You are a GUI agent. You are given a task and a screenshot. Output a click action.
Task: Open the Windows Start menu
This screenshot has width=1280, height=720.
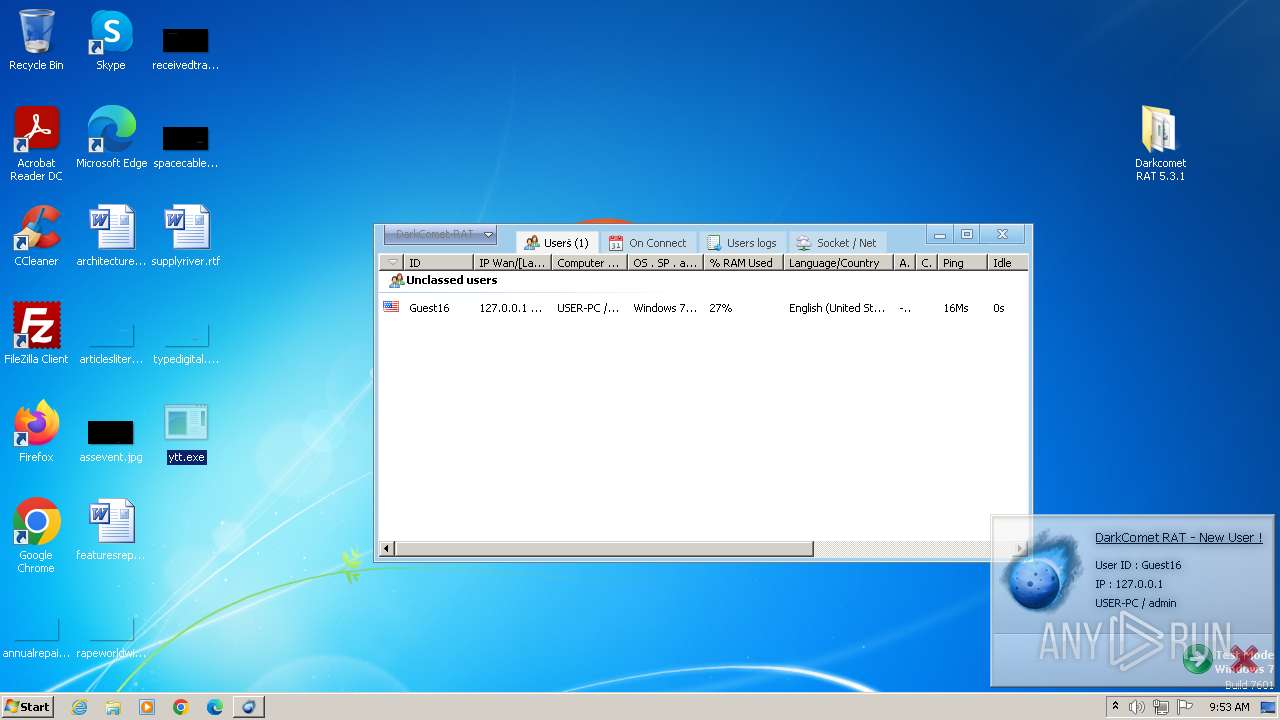point(28,707)
